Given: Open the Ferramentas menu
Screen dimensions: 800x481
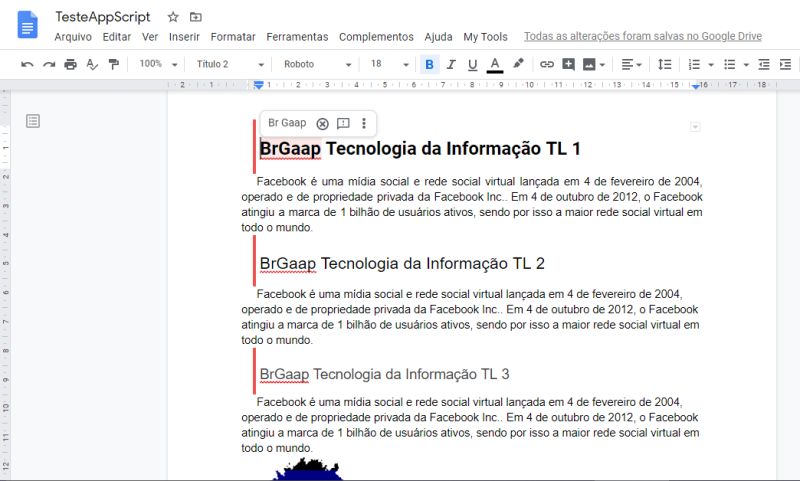Looking at the screenshot, I should (x=297, y=37).
